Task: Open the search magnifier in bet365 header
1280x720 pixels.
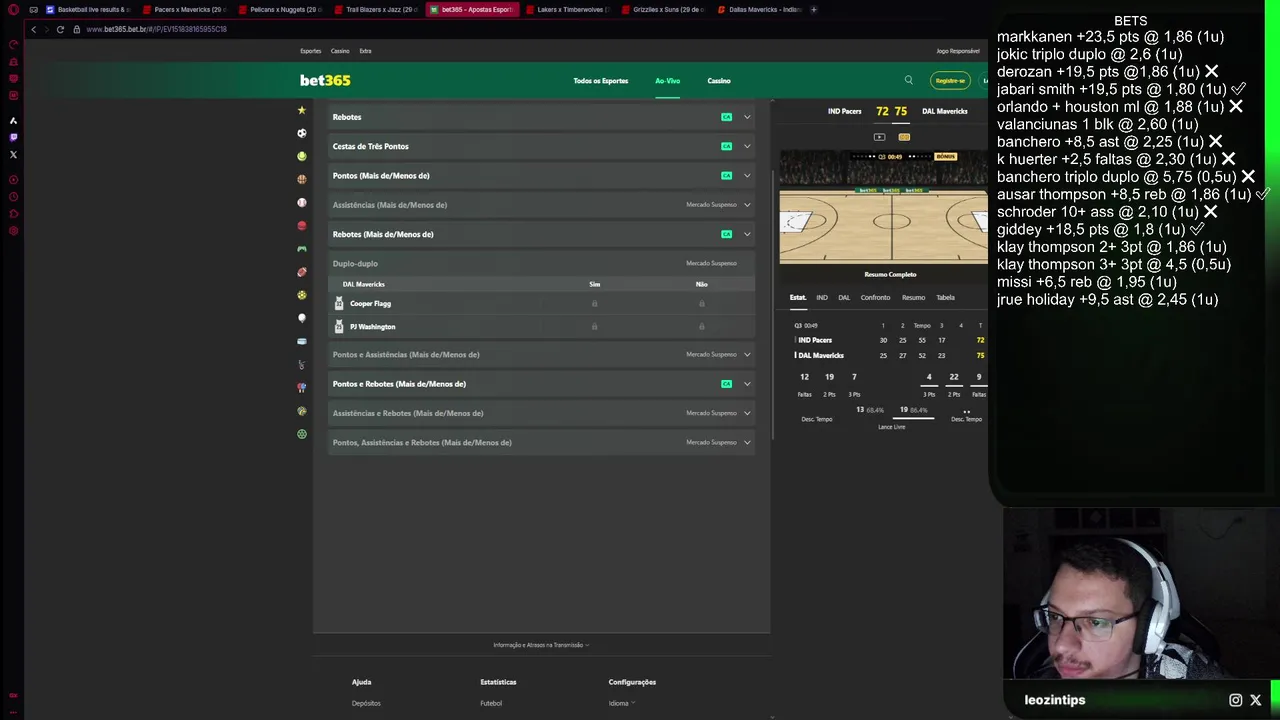Action: pos(908,80)
